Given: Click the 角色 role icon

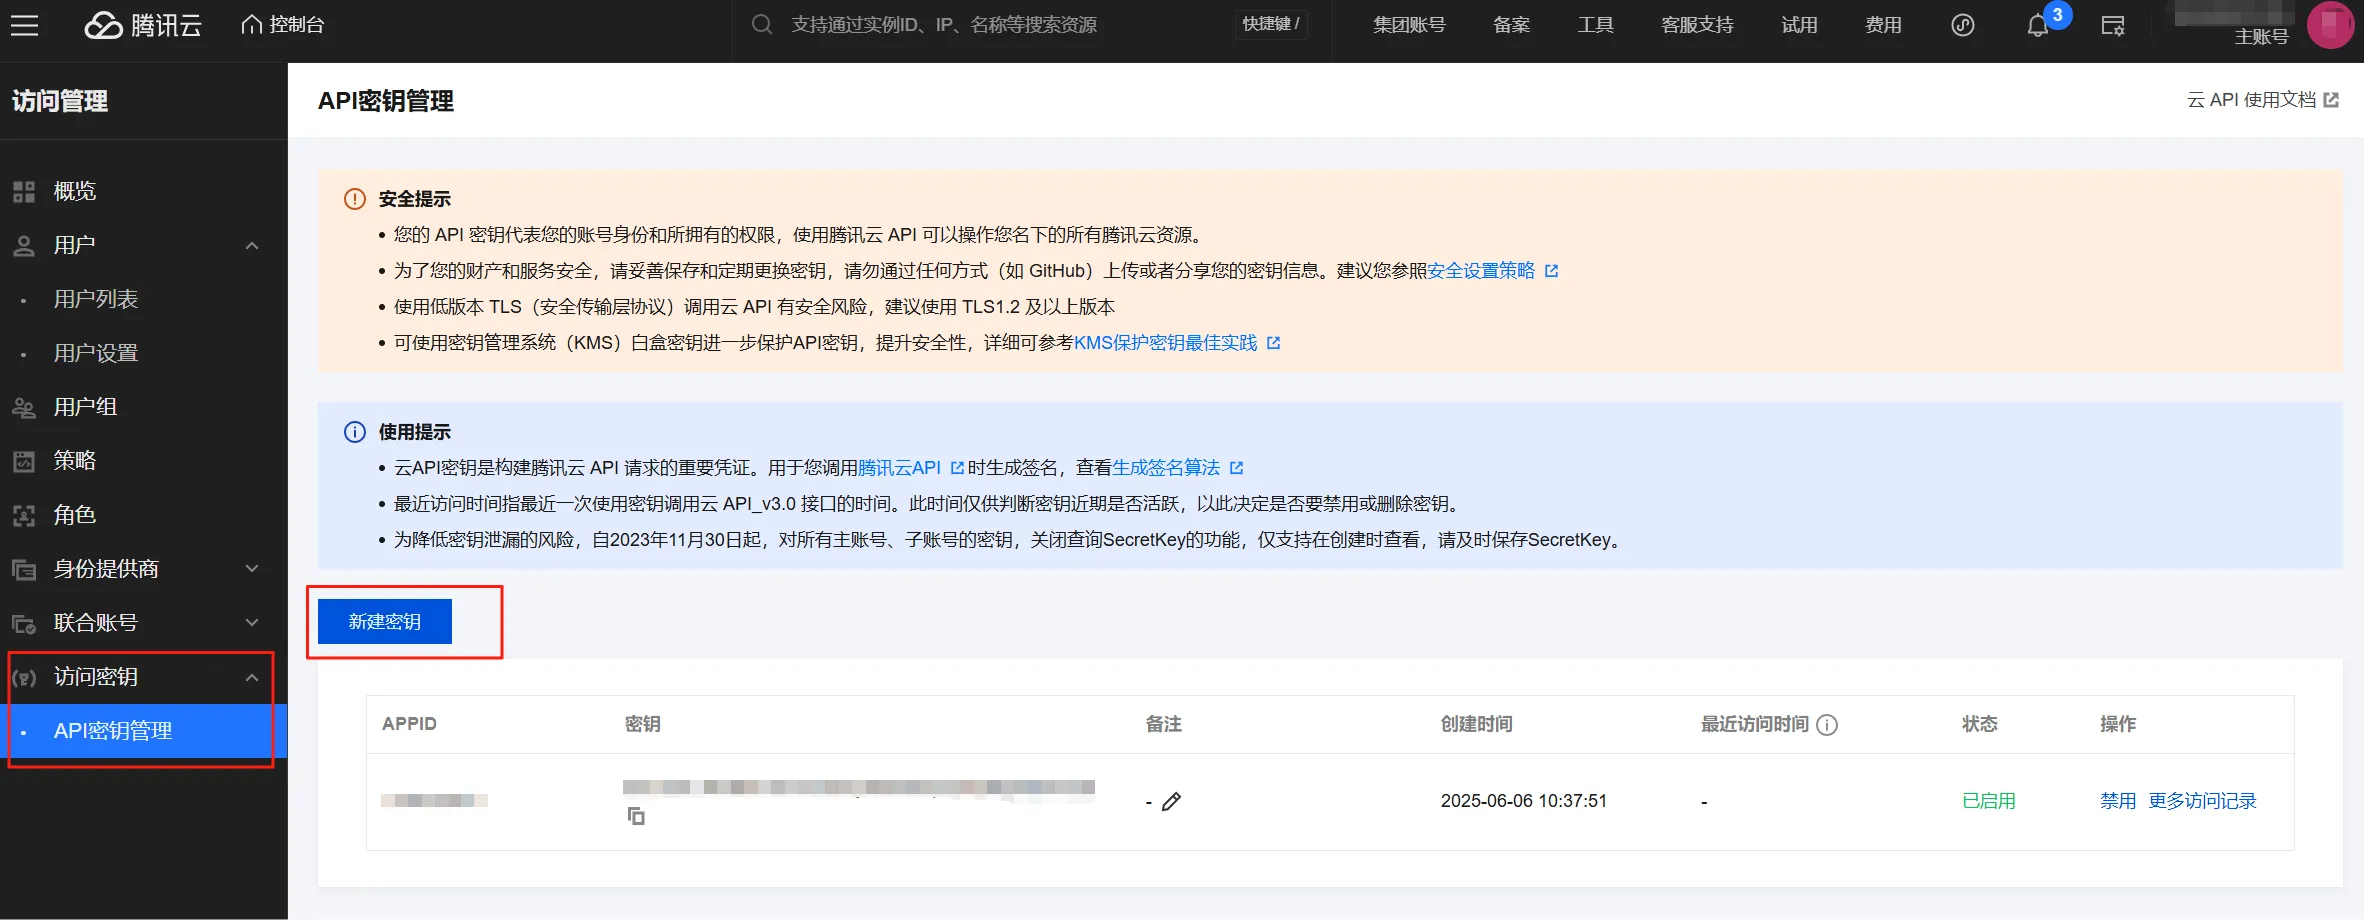Looking at the screenshot, I should pyautogui.click(x=24, y=516).
